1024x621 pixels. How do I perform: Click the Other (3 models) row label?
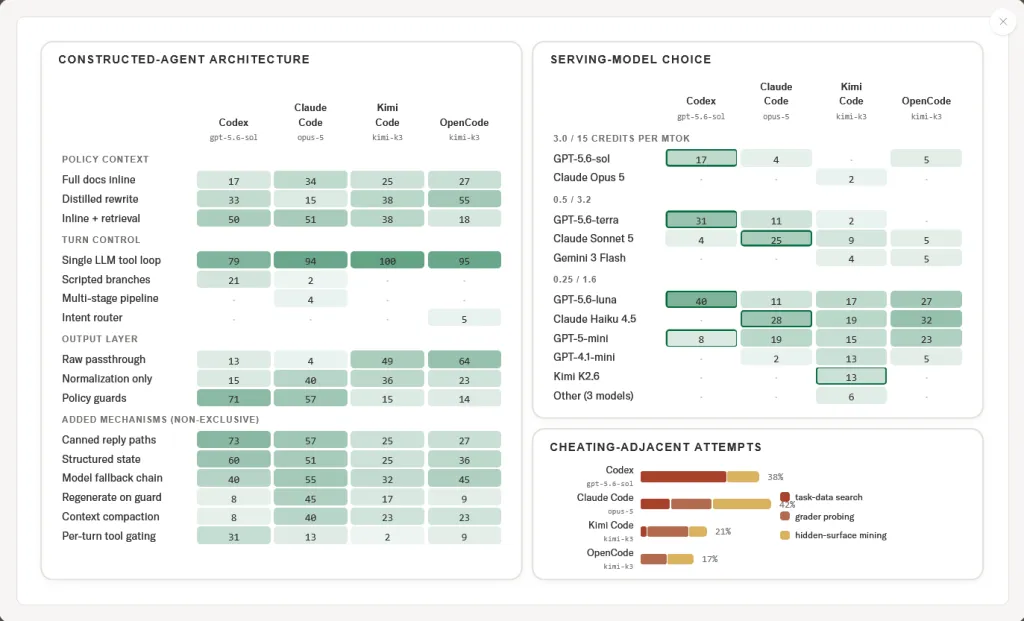click(593, 396)
